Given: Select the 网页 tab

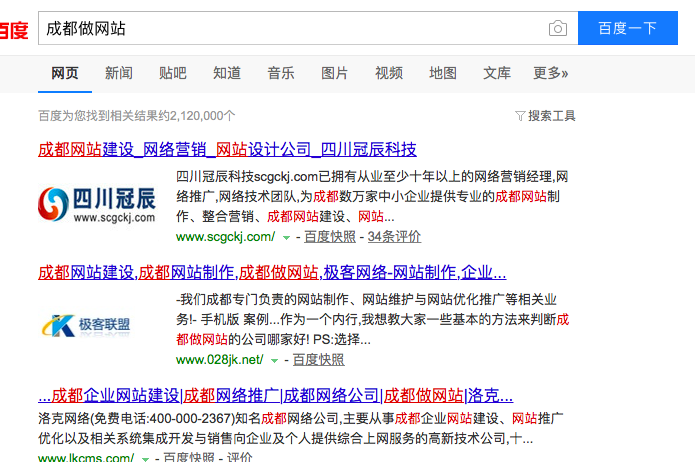Looking at the screenshot, I should 65,73.
